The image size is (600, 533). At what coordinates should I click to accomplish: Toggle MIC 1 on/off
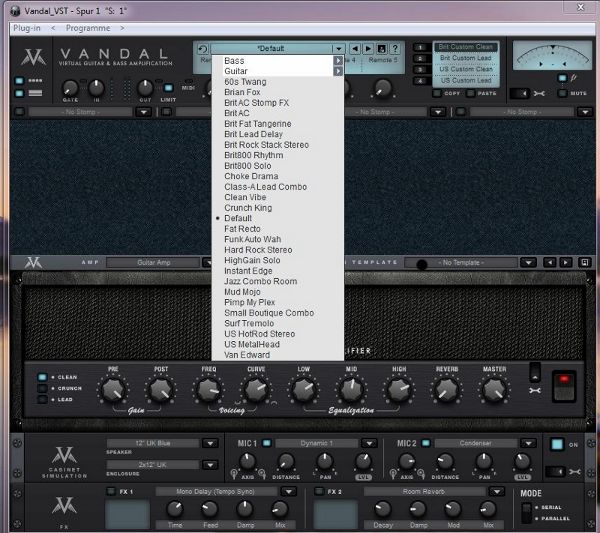[x=267, y=443]
